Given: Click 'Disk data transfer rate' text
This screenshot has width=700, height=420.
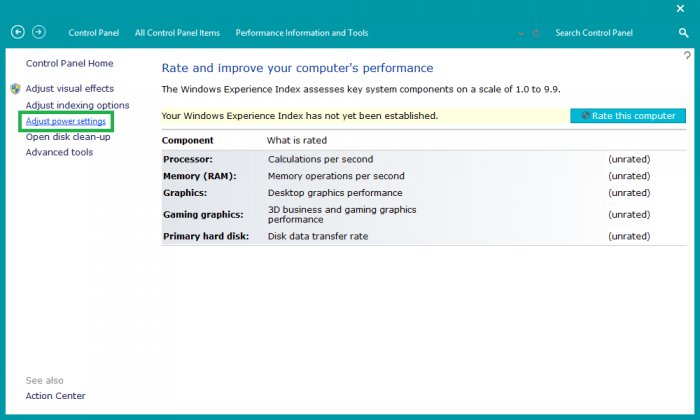Looking at the screenshot, I should [x=318, y=236].
